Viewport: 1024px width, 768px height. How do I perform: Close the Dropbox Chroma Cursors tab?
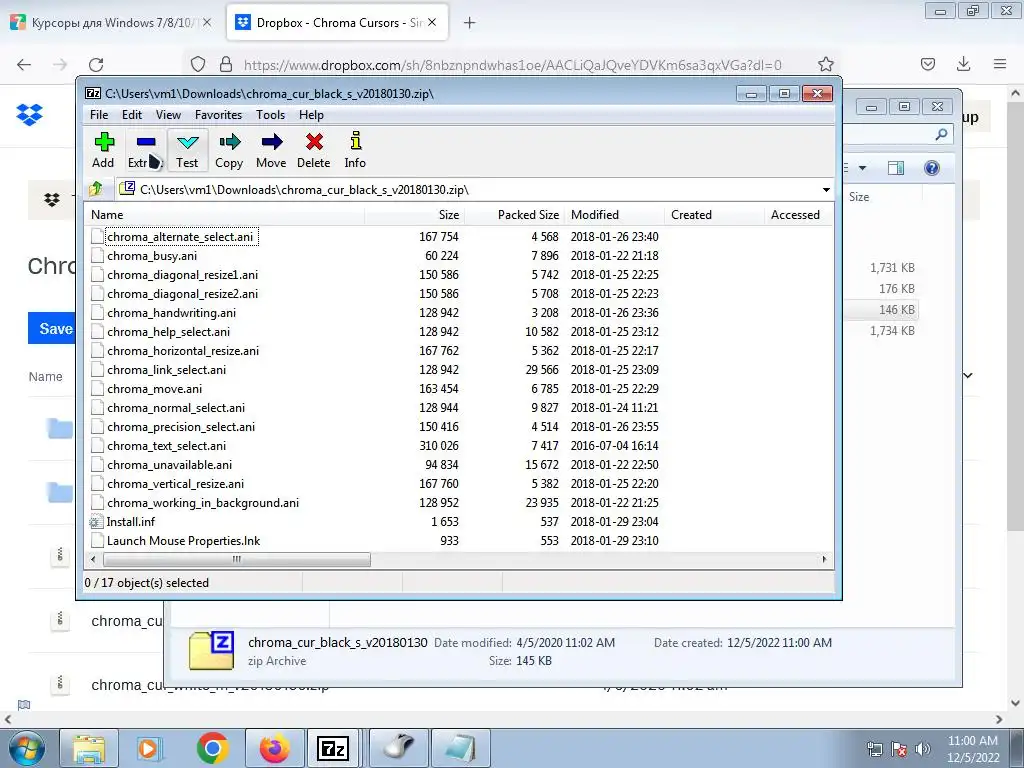(x=432, y=22)
